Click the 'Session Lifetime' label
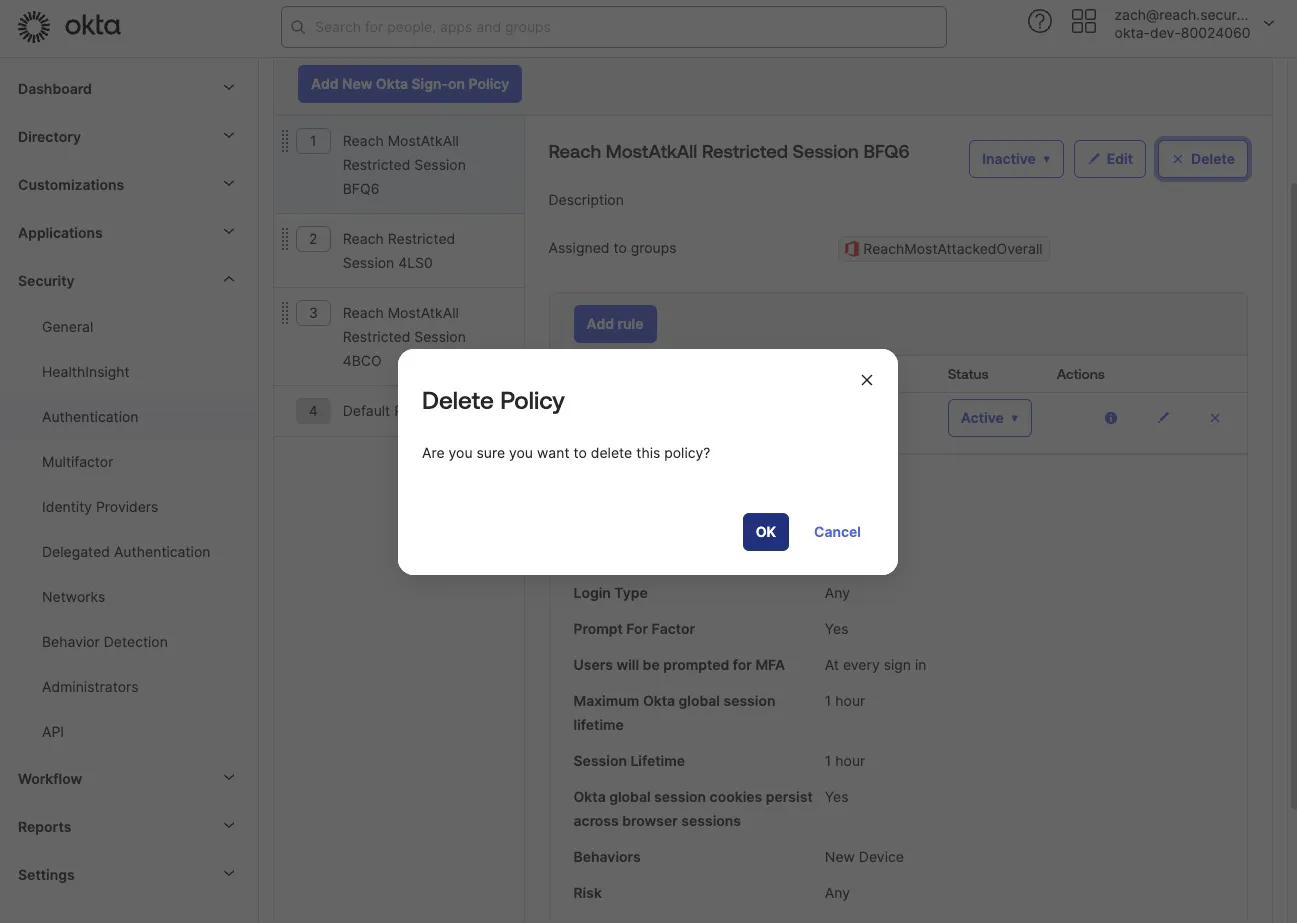 point(629,761)
